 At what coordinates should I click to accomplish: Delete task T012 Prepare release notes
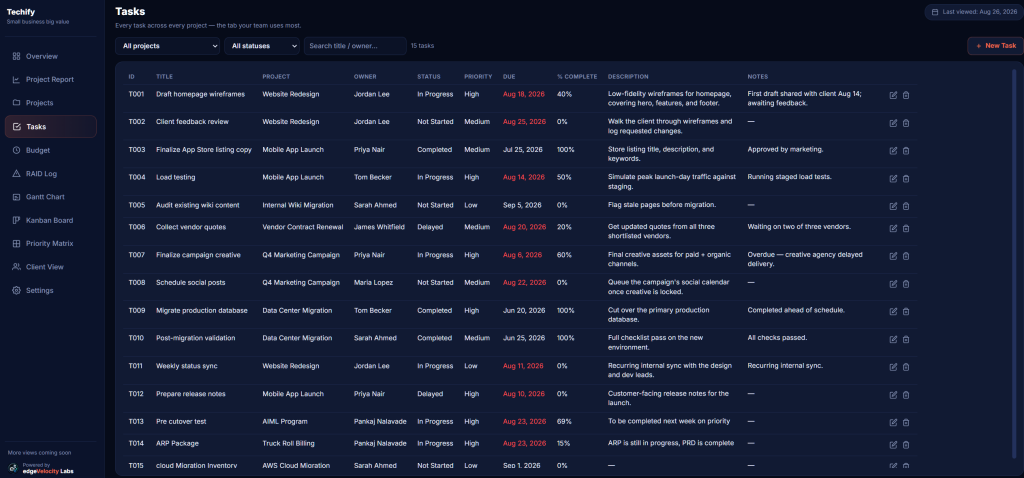906,395
